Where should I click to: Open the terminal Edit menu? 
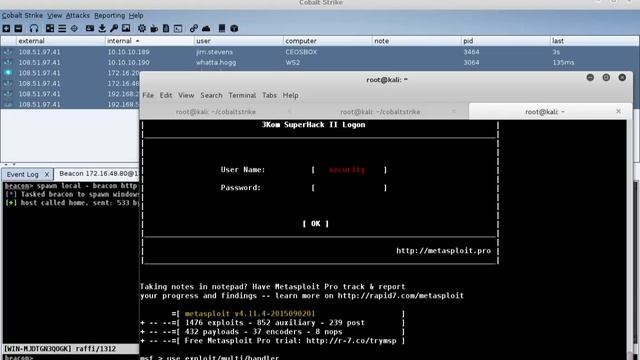point(166,95)
